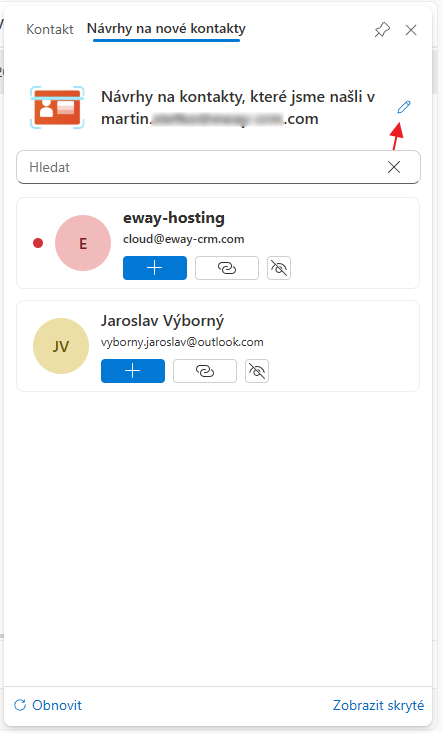
Task: Select the Návrhy na nové kontakty tab
Action: pyautogui.click(x=166, y=29)
